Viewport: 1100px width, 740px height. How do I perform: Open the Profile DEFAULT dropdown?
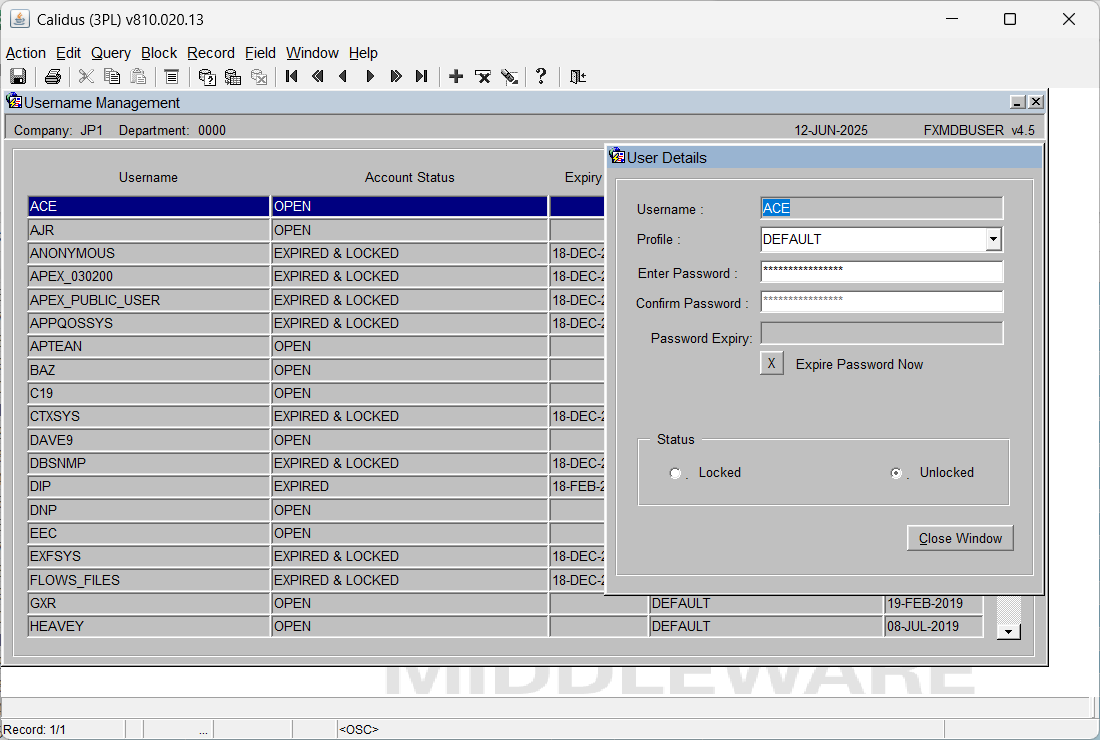click(993, 239)
